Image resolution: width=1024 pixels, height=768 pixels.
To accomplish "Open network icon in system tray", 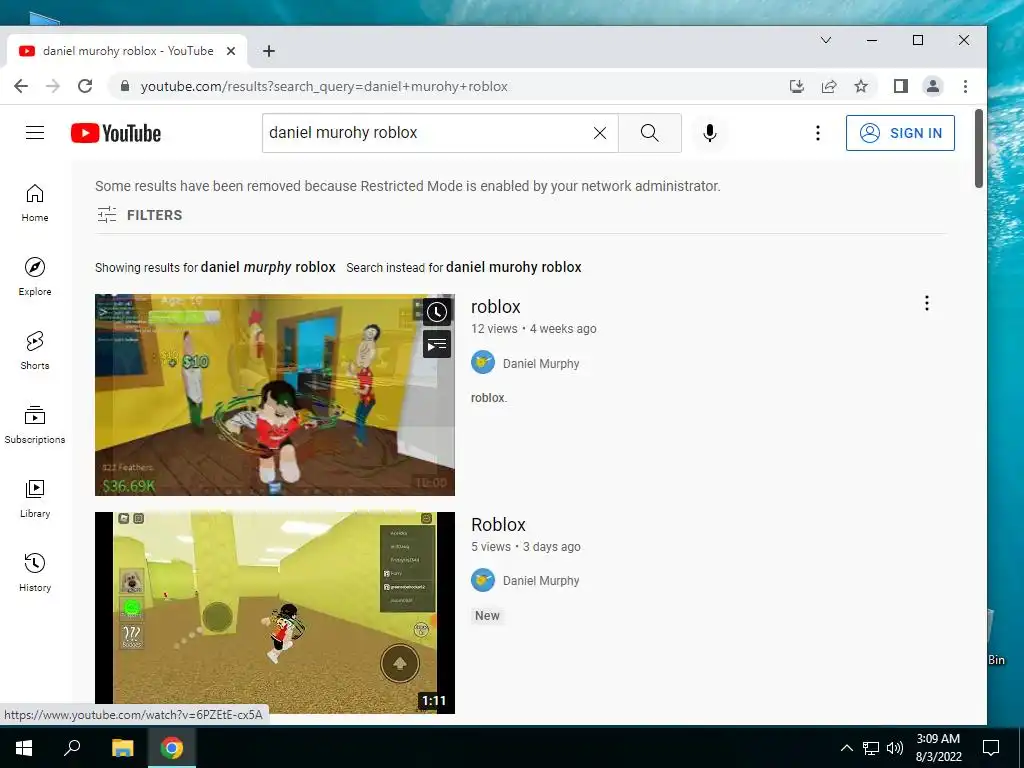I will [x=871, y=748].
